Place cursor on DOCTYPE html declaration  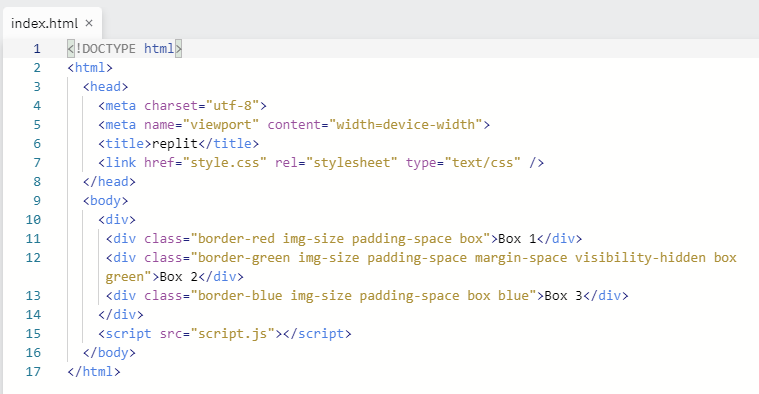(124, 49)
